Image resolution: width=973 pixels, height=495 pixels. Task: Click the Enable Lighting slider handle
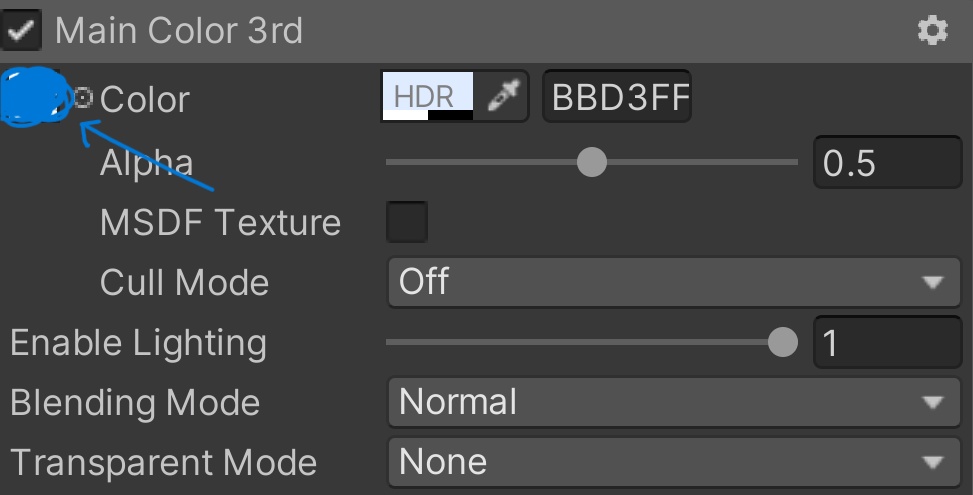(x=783, y=343)
